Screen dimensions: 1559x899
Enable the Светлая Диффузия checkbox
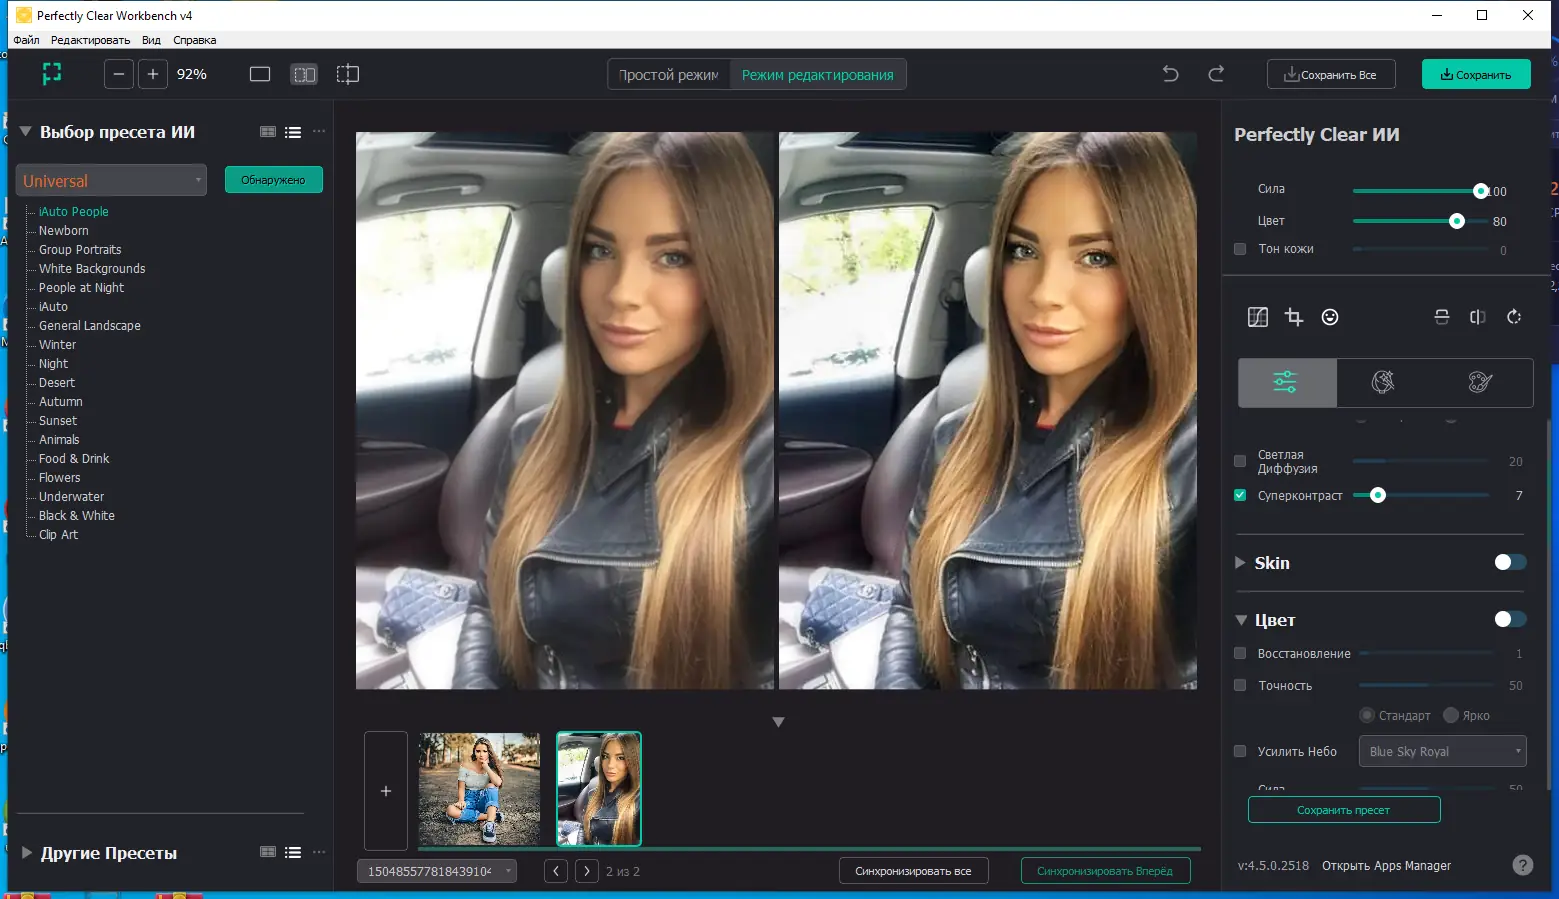1240,461
